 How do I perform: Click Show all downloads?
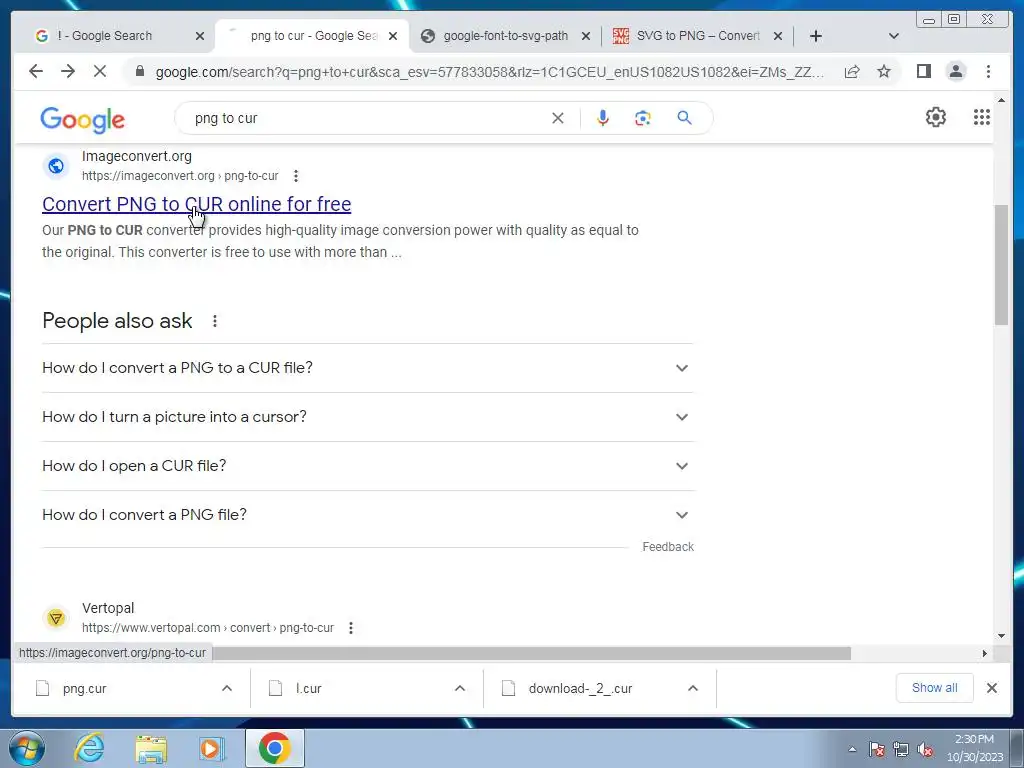tap(935, 688)
